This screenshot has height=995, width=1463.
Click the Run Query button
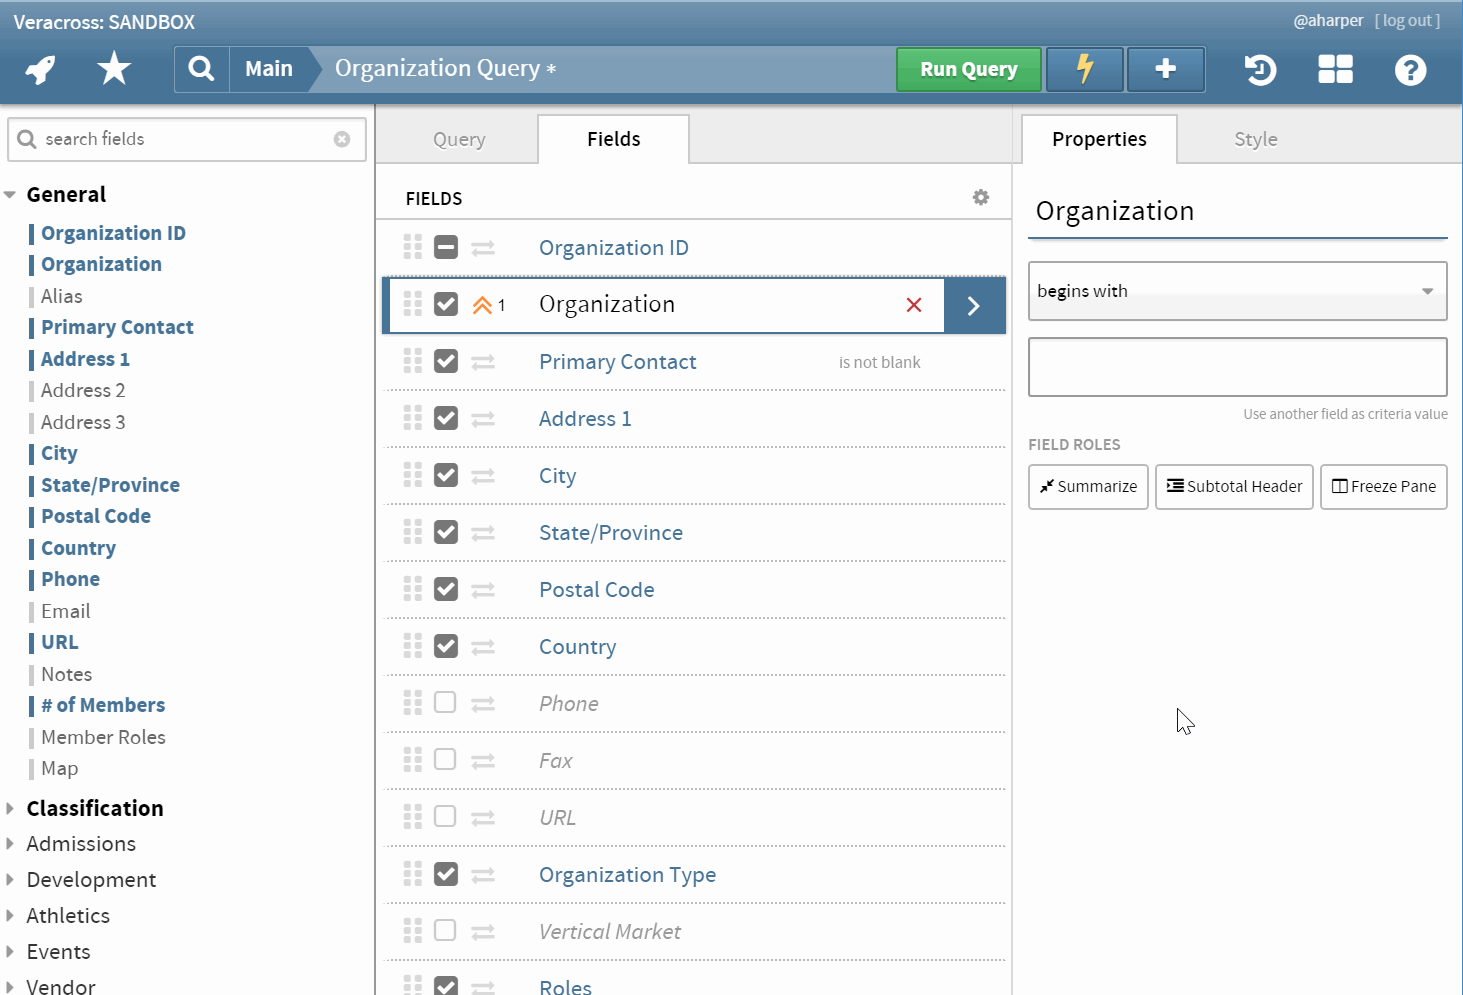coord(969,69)
